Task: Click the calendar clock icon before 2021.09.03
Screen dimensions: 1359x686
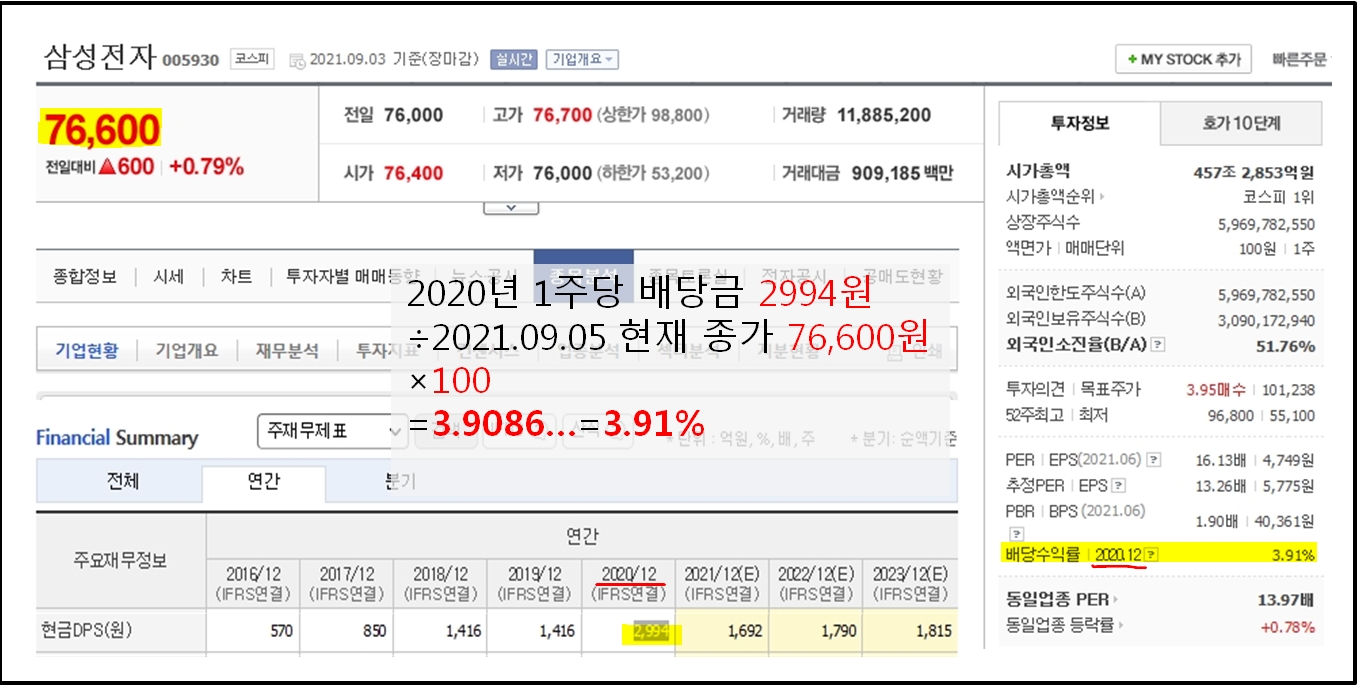Action: 297,61
